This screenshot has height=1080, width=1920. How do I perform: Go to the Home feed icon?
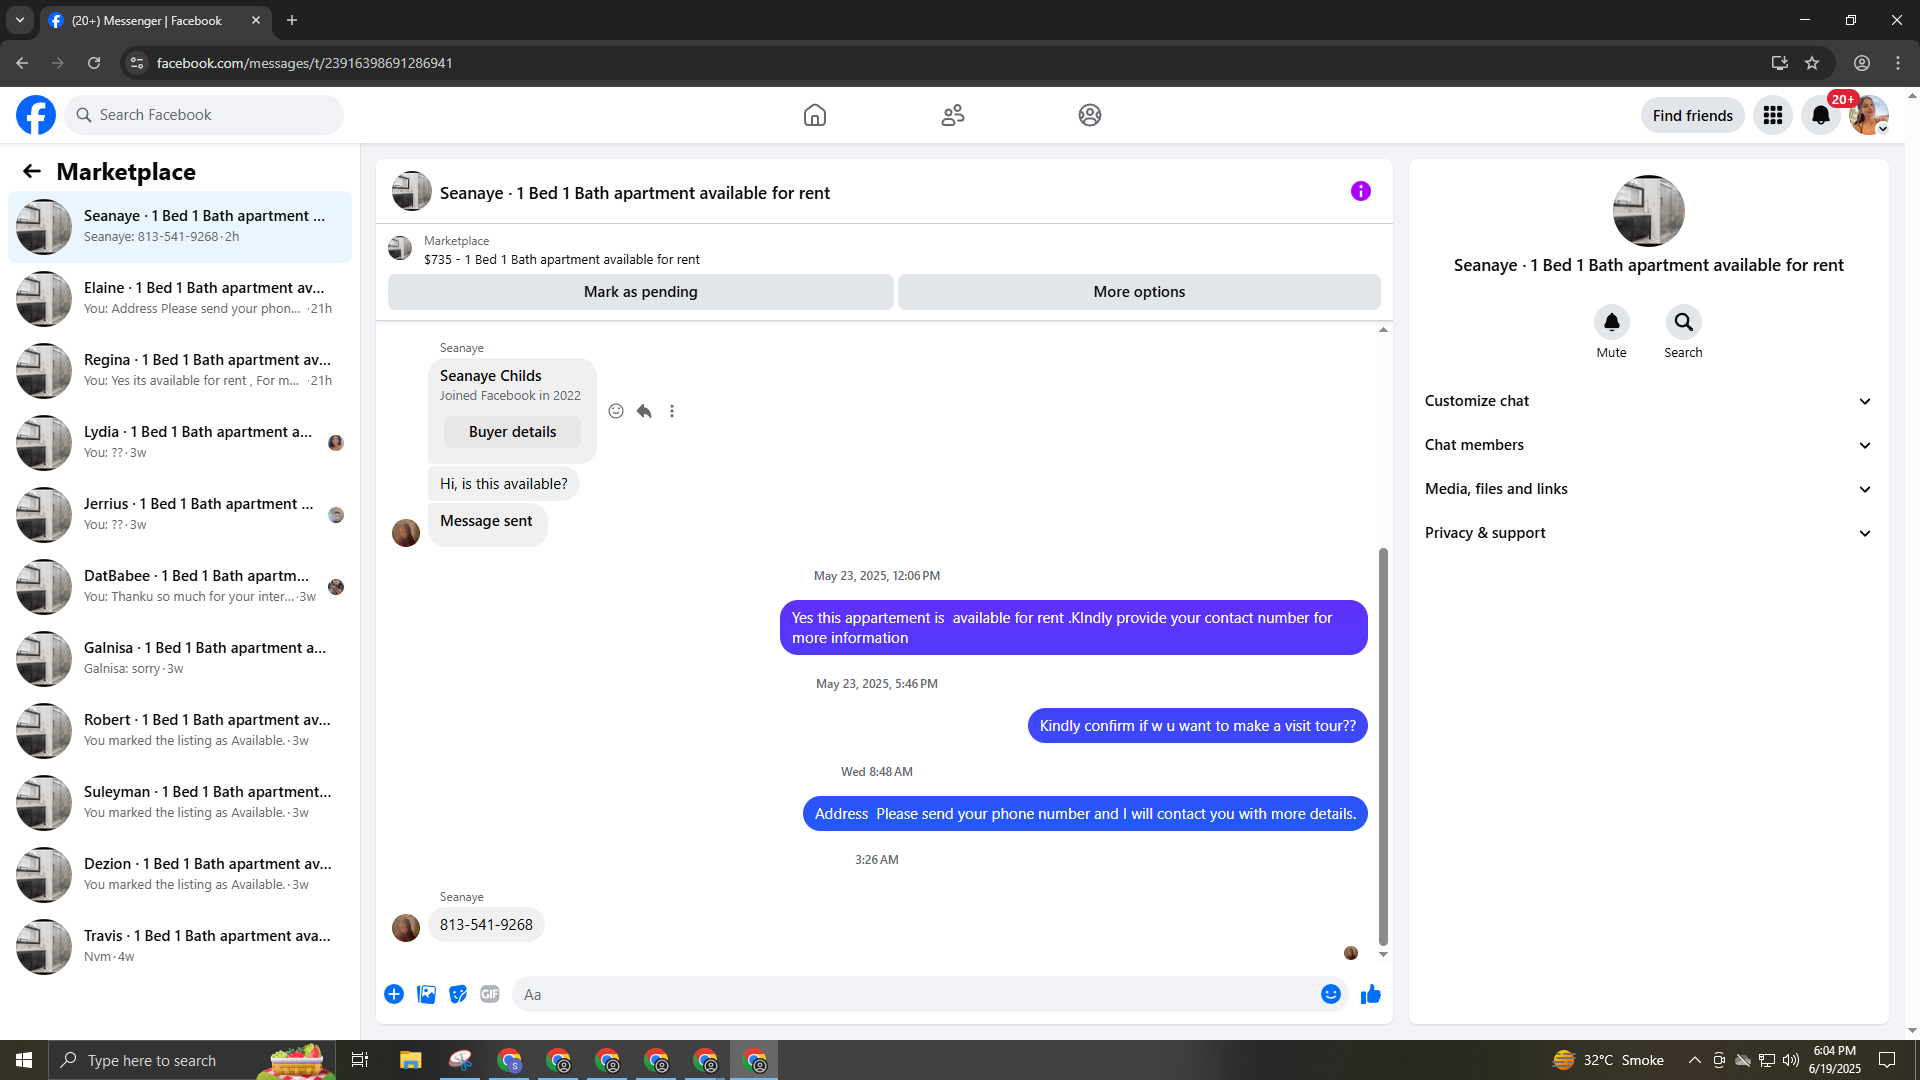click(815, 115)
